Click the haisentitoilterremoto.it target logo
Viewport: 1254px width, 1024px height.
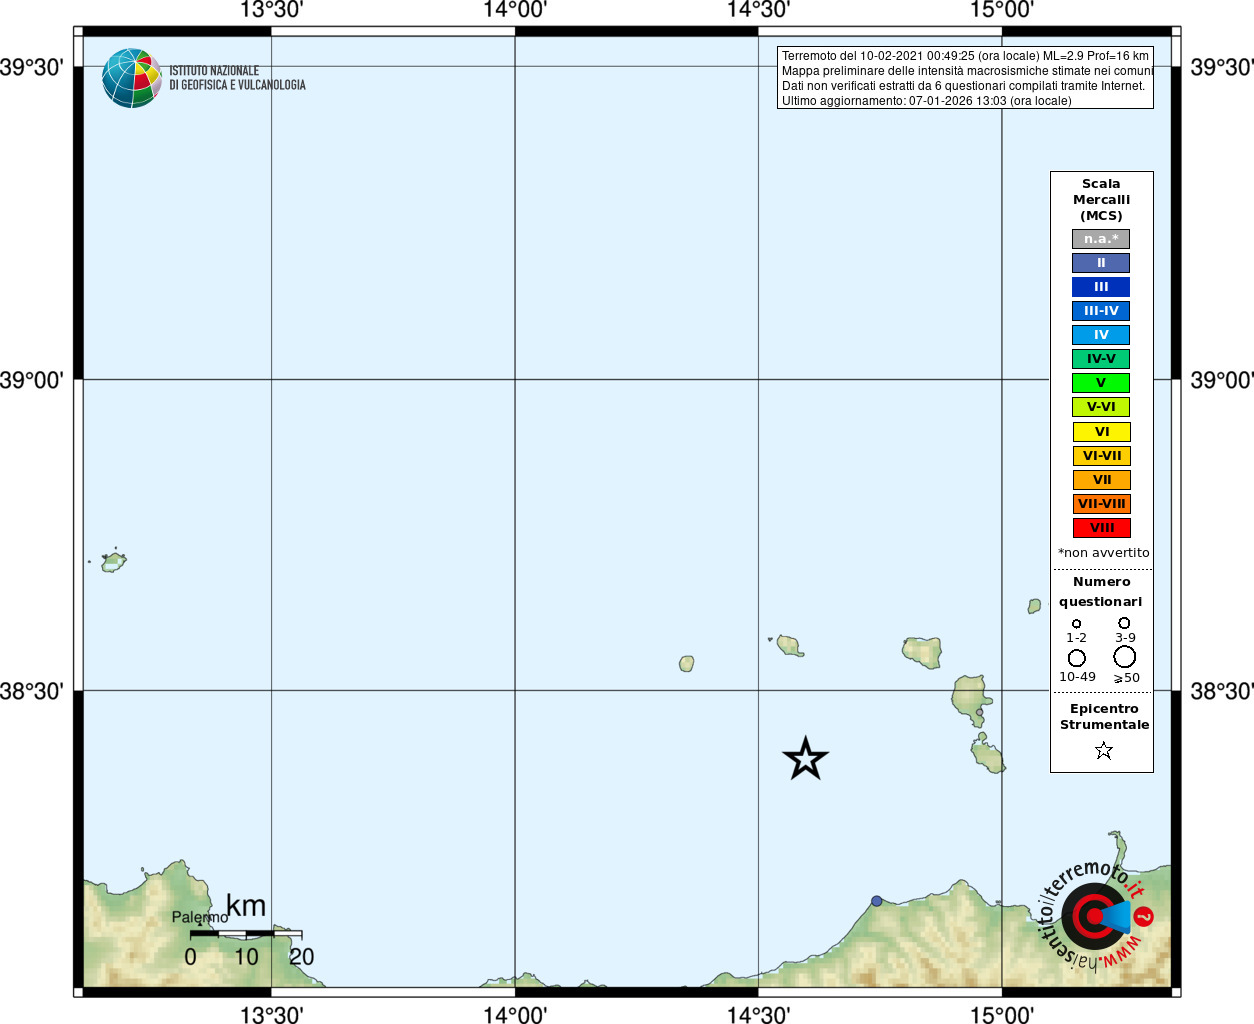tap(1095, 916)
